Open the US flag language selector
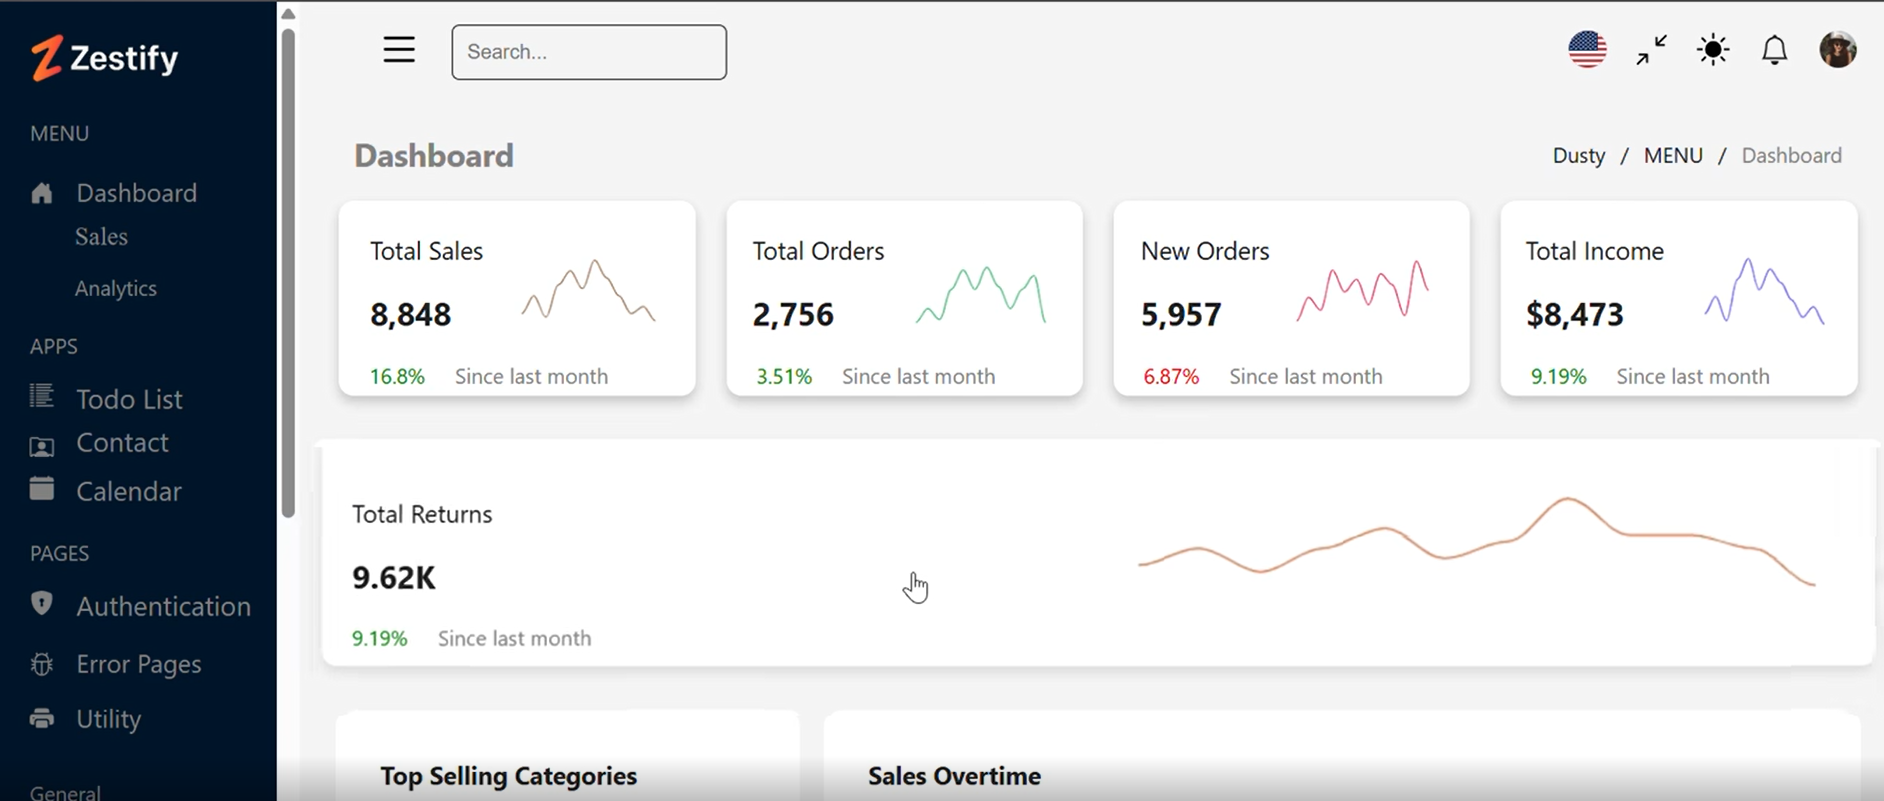Screen dimensions: 1884x801 pyautogui.click(x=1587, y=49)
